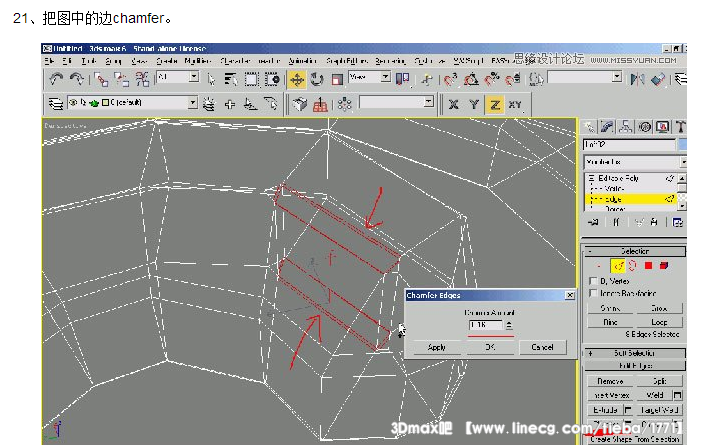
Task: Click Cancel in Chamfer Edges dialog
Action: point(542,347)
